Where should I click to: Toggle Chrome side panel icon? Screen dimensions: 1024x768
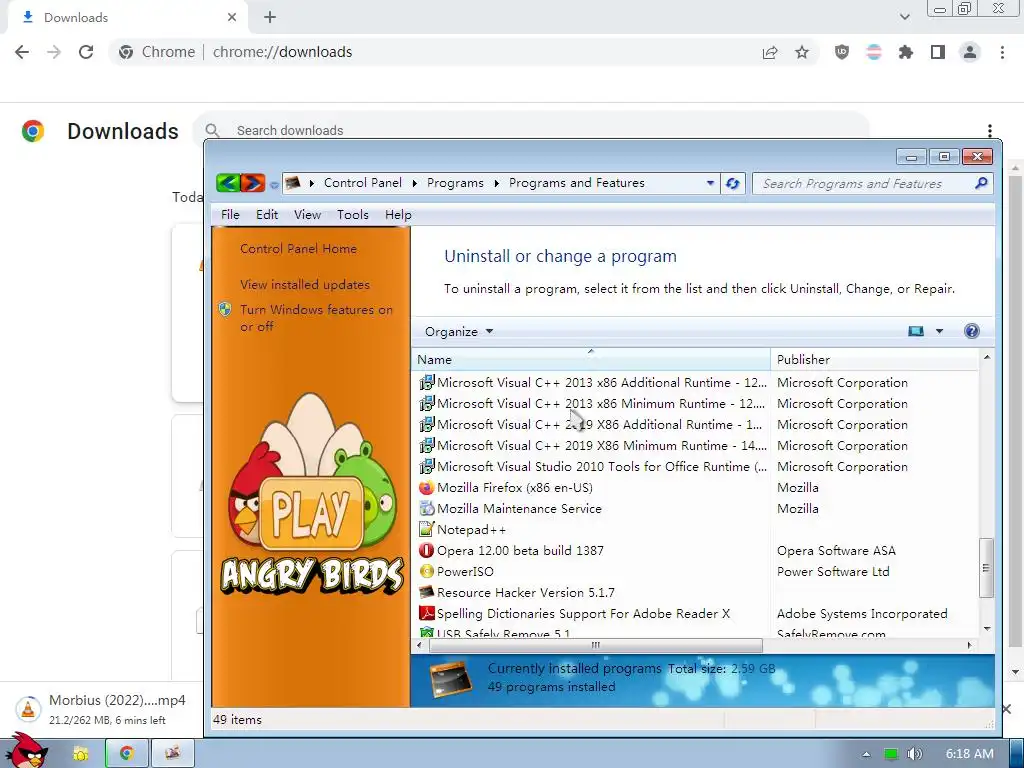pyautogui.click(x=938, y=52)
